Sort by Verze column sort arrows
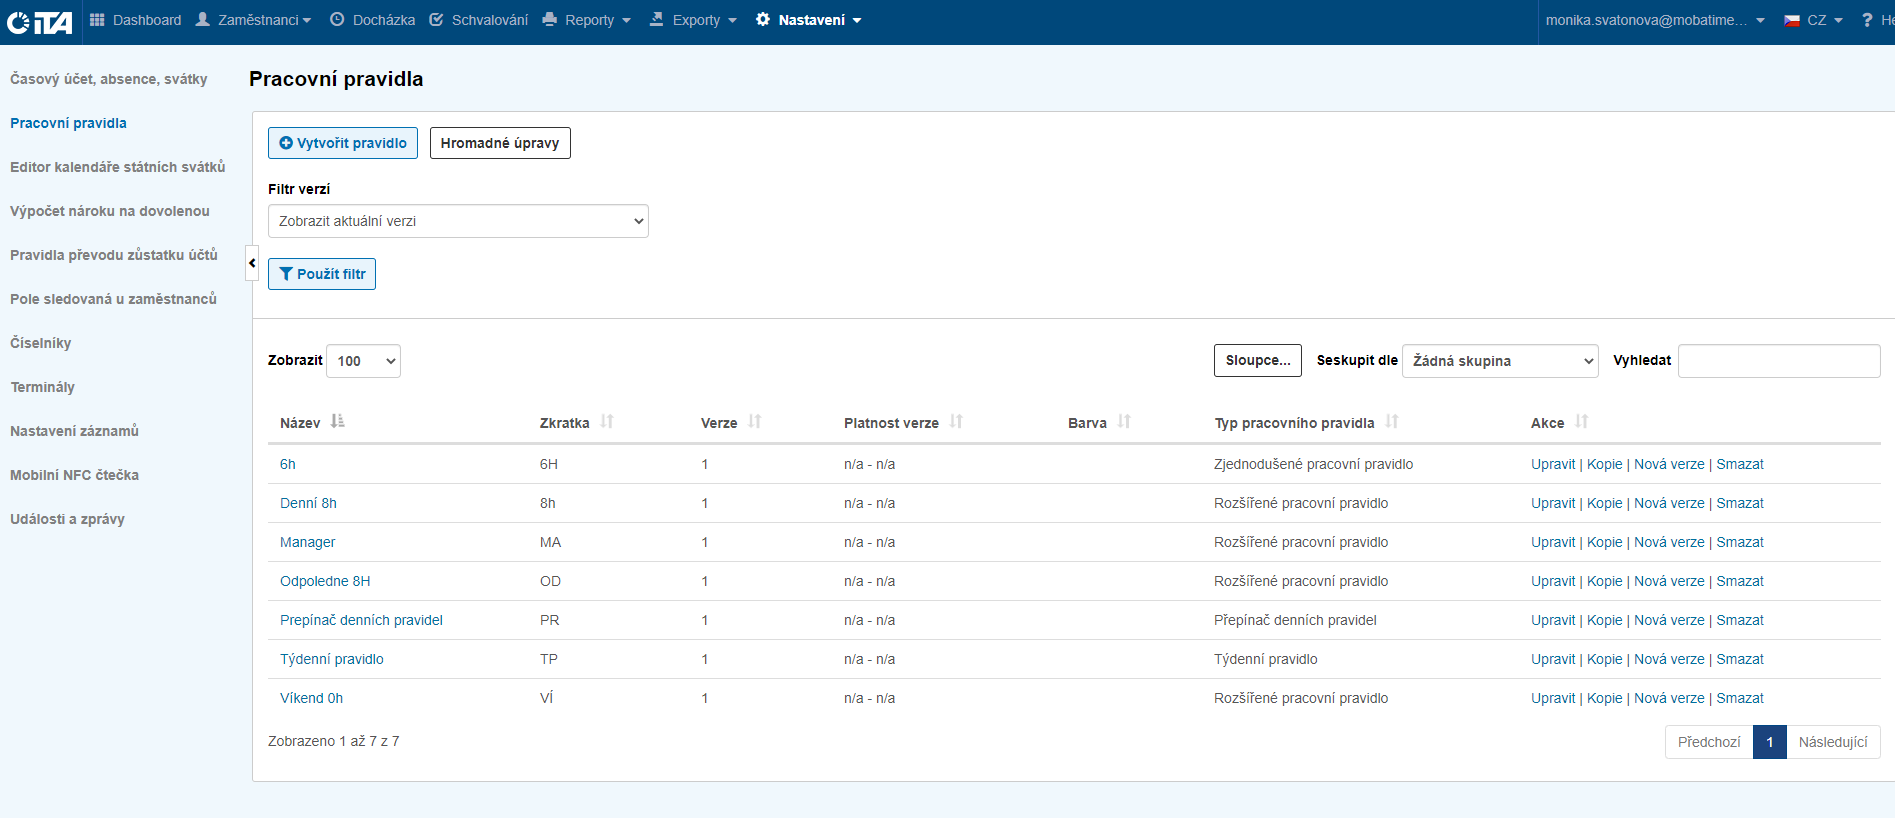This screenshot has width=1895, height=818. pos(755,422)
